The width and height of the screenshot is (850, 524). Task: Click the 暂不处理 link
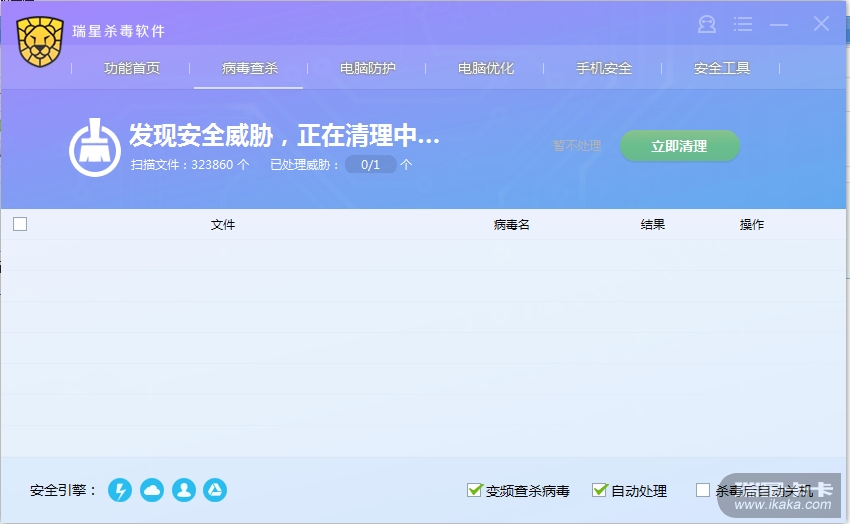[x=577, y=146]
